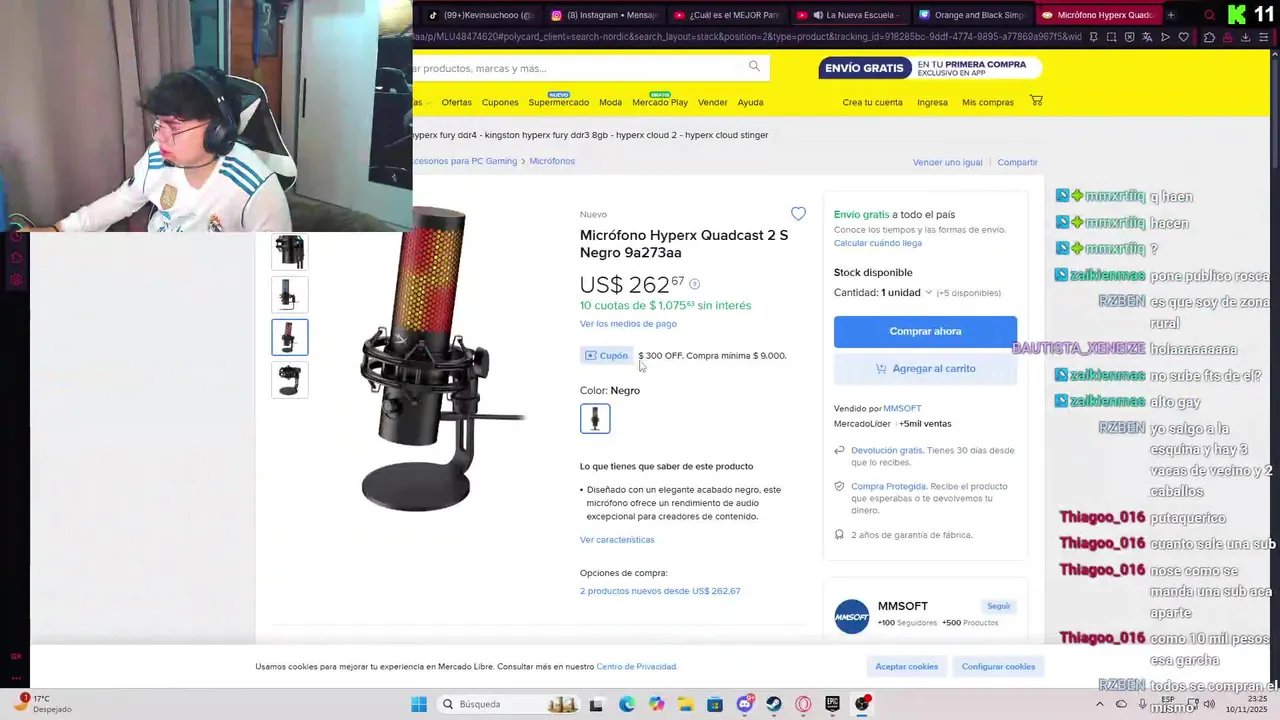Open Centro de Privacidad link
This screenshot has height=720, width=1280.
point(636,666)
